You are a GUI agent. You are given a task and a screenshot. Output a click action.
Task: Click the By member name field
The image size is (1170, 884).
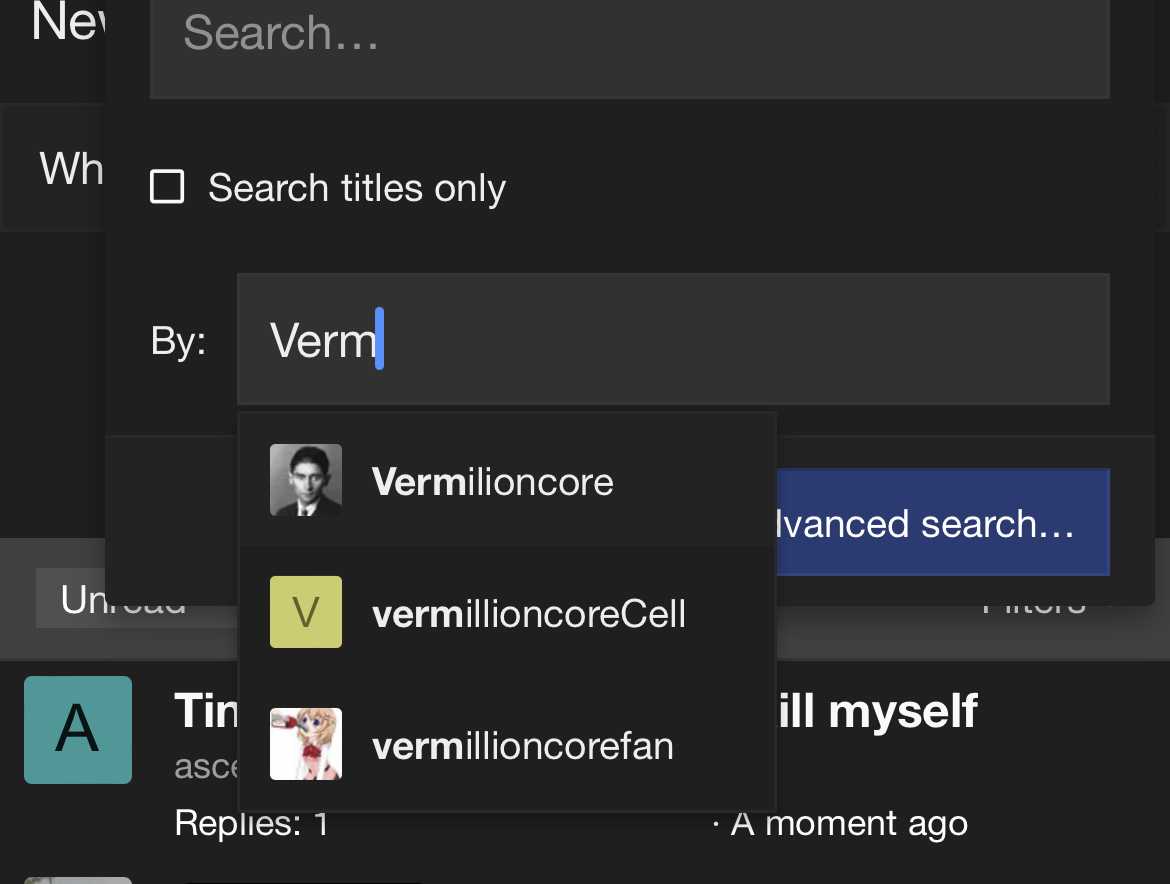[673, 339]
